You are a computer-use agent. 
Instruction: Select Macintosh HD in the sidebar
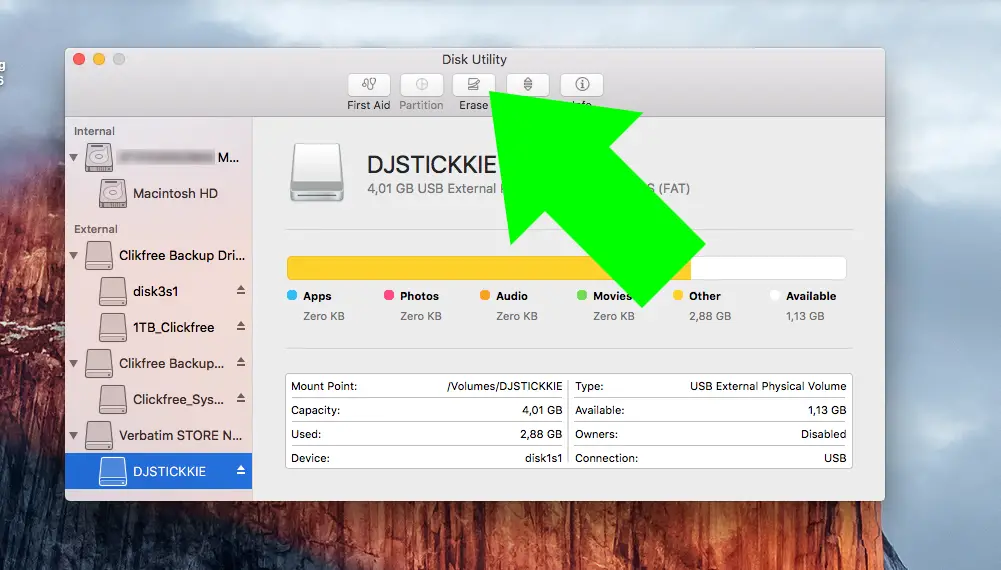coord(158,193)
